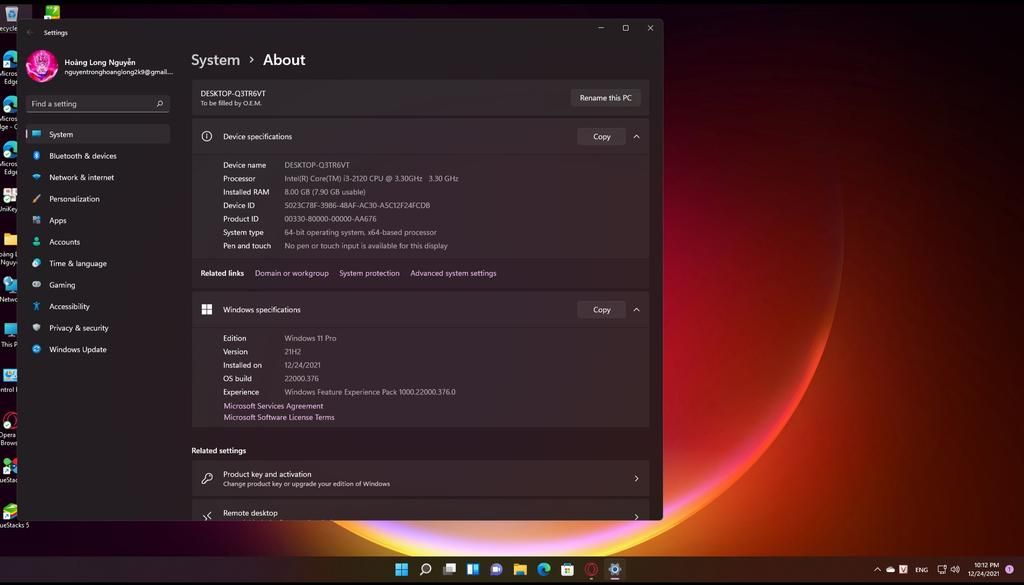Open Task View on taskbar
The image size is (1024, 585).
coord(449,569)
